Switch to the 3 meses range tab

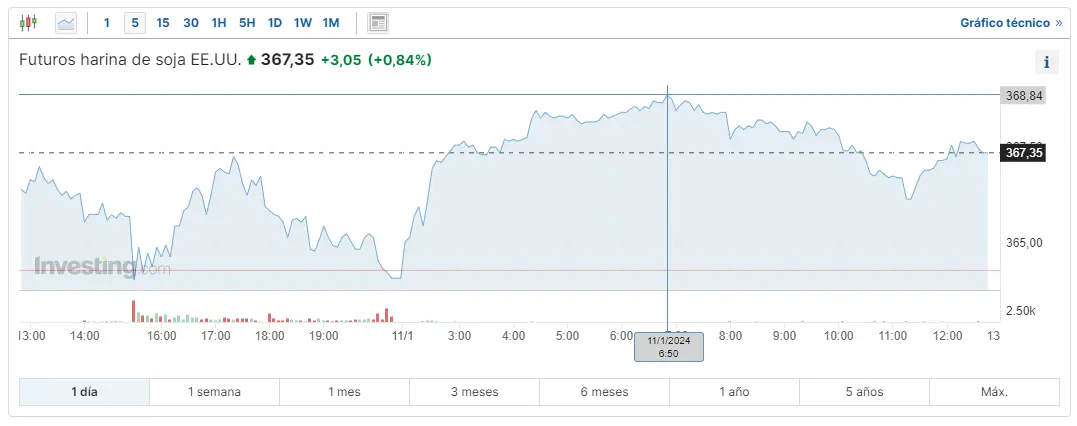tap(474, 392)
